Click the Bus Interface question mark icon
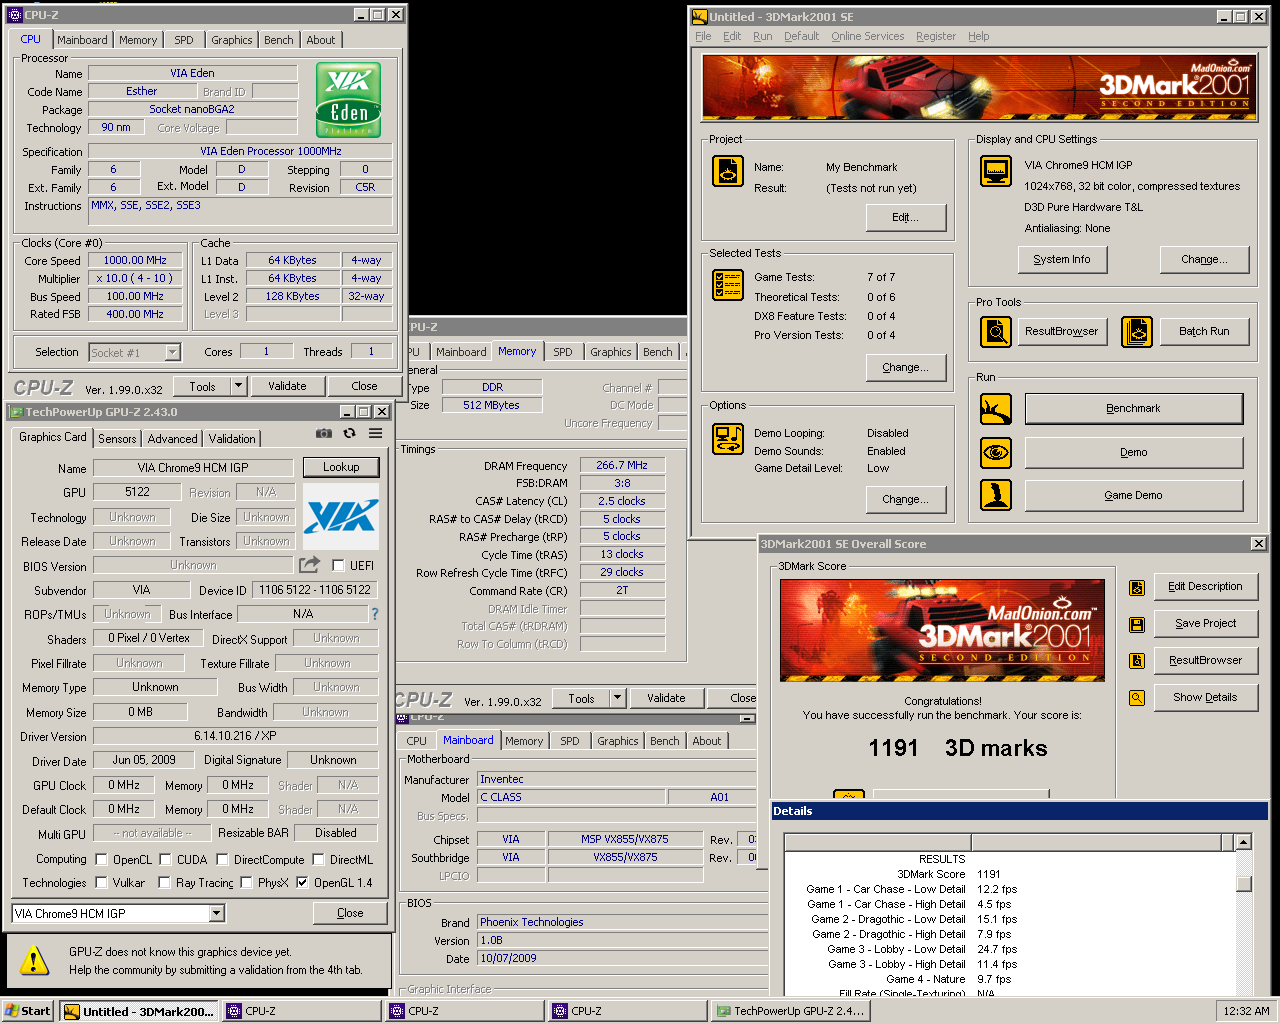 pos(375,614)
